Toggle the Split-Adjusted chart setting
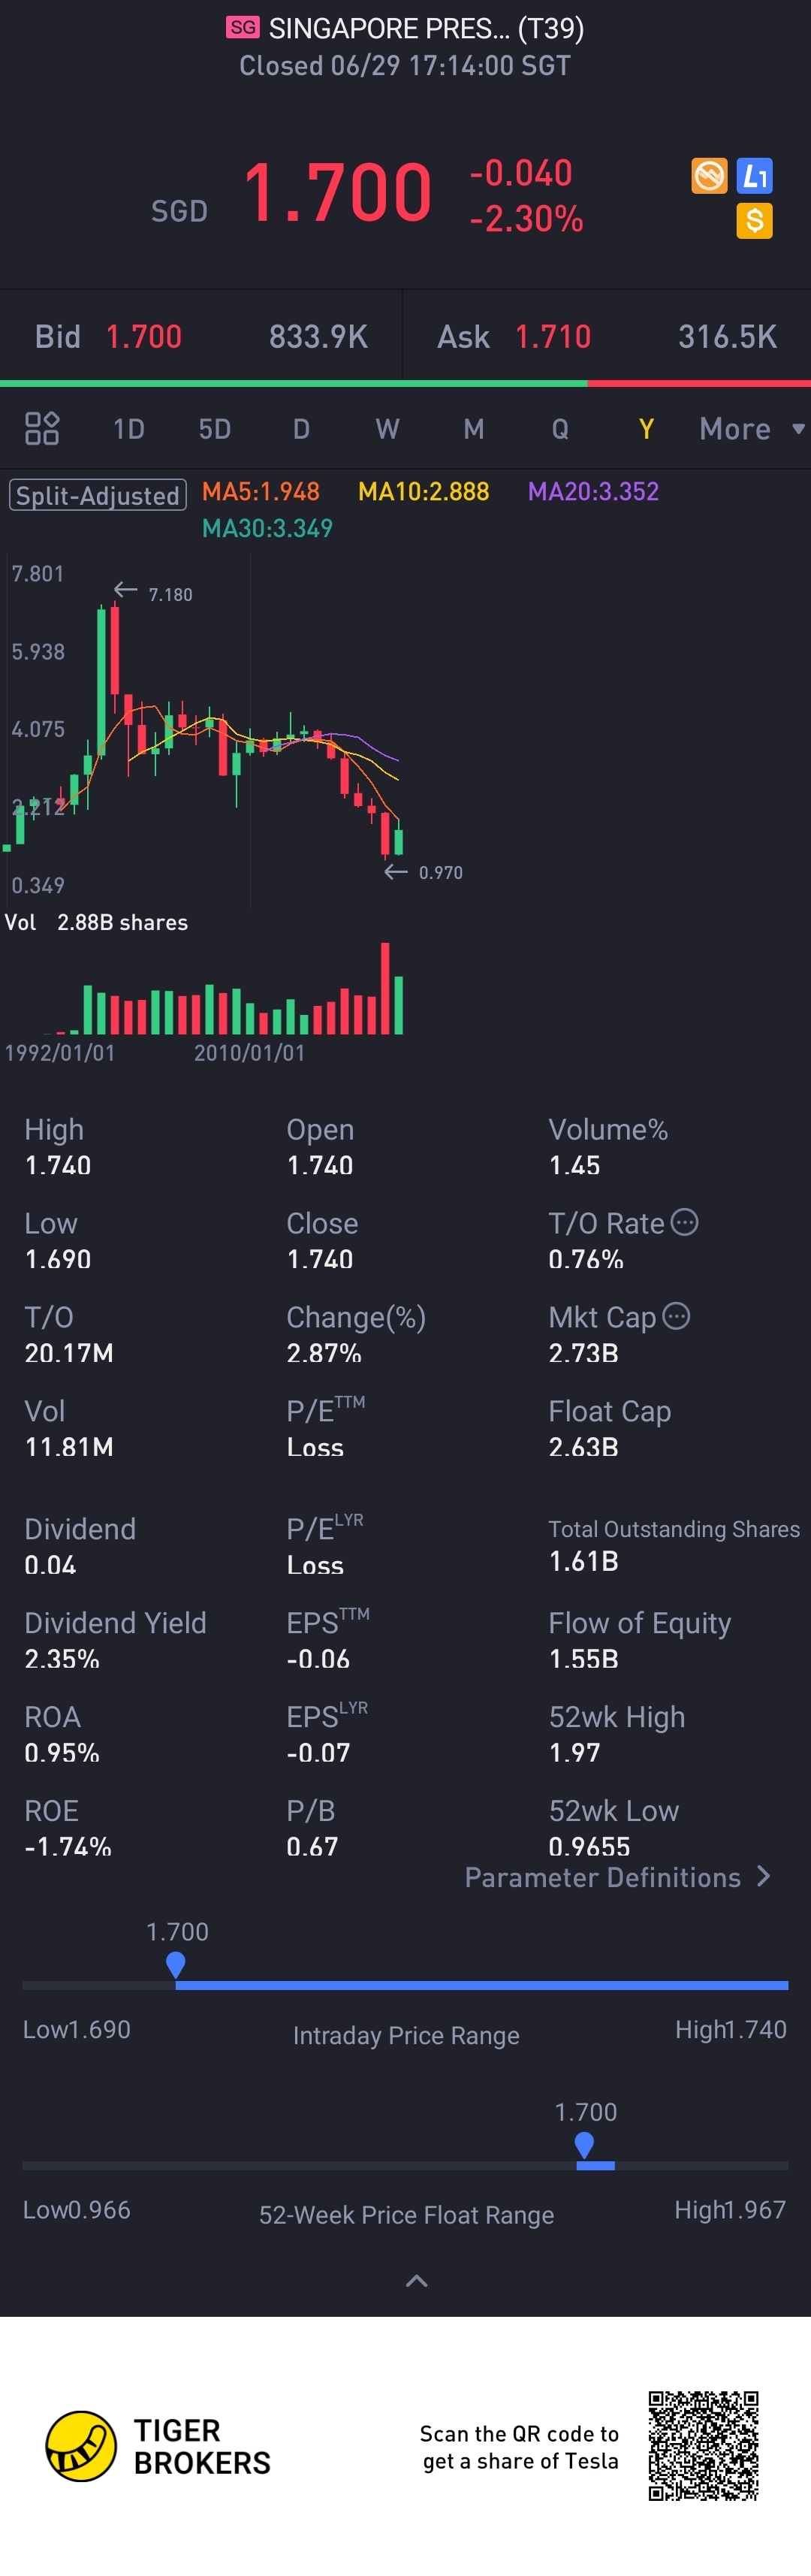Viewport: 811px width, 2576px height. [98, 494]
